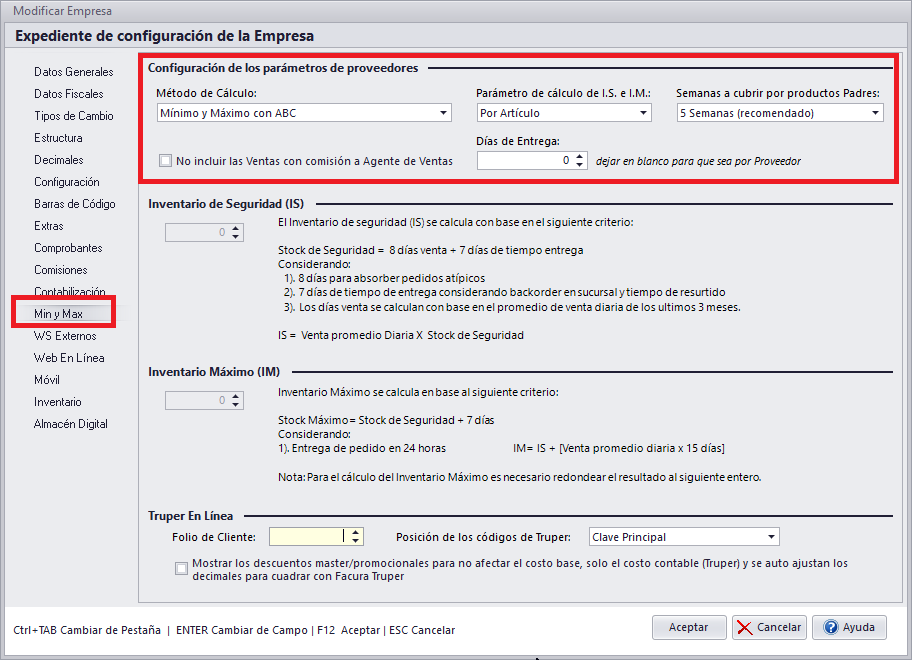
Task: Open the Datos Fiscales section
Action: pyautogui.click(x=68, y=94)
